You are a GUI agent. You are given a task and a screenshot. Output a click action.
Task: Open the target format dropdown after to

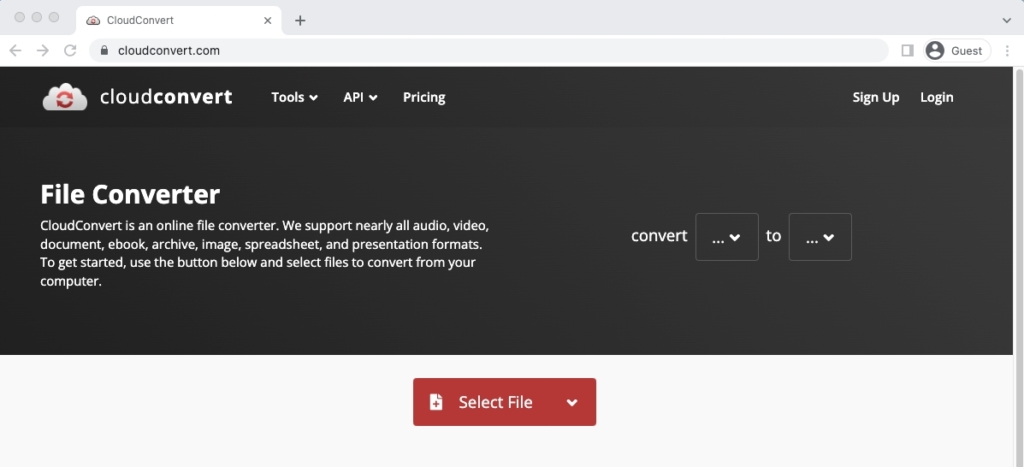click(x=820, y=236)
